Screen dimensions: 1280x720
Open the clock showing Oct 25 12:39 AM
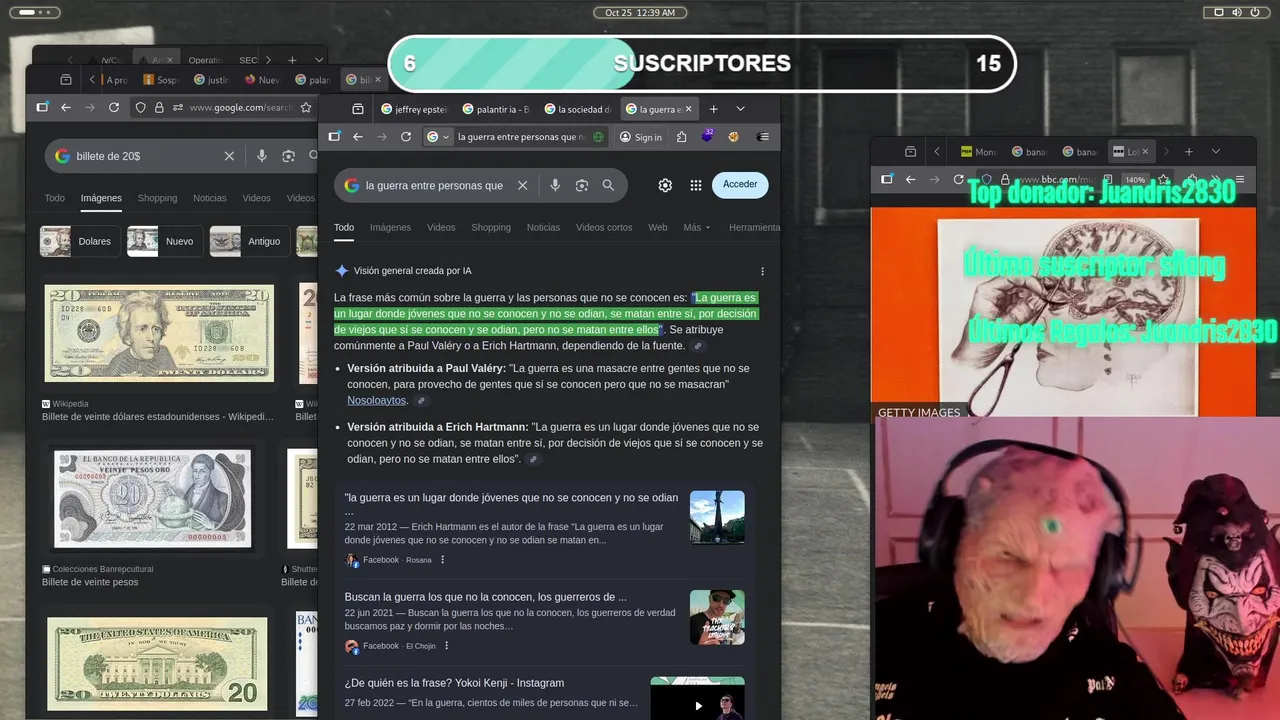(640, 12)
